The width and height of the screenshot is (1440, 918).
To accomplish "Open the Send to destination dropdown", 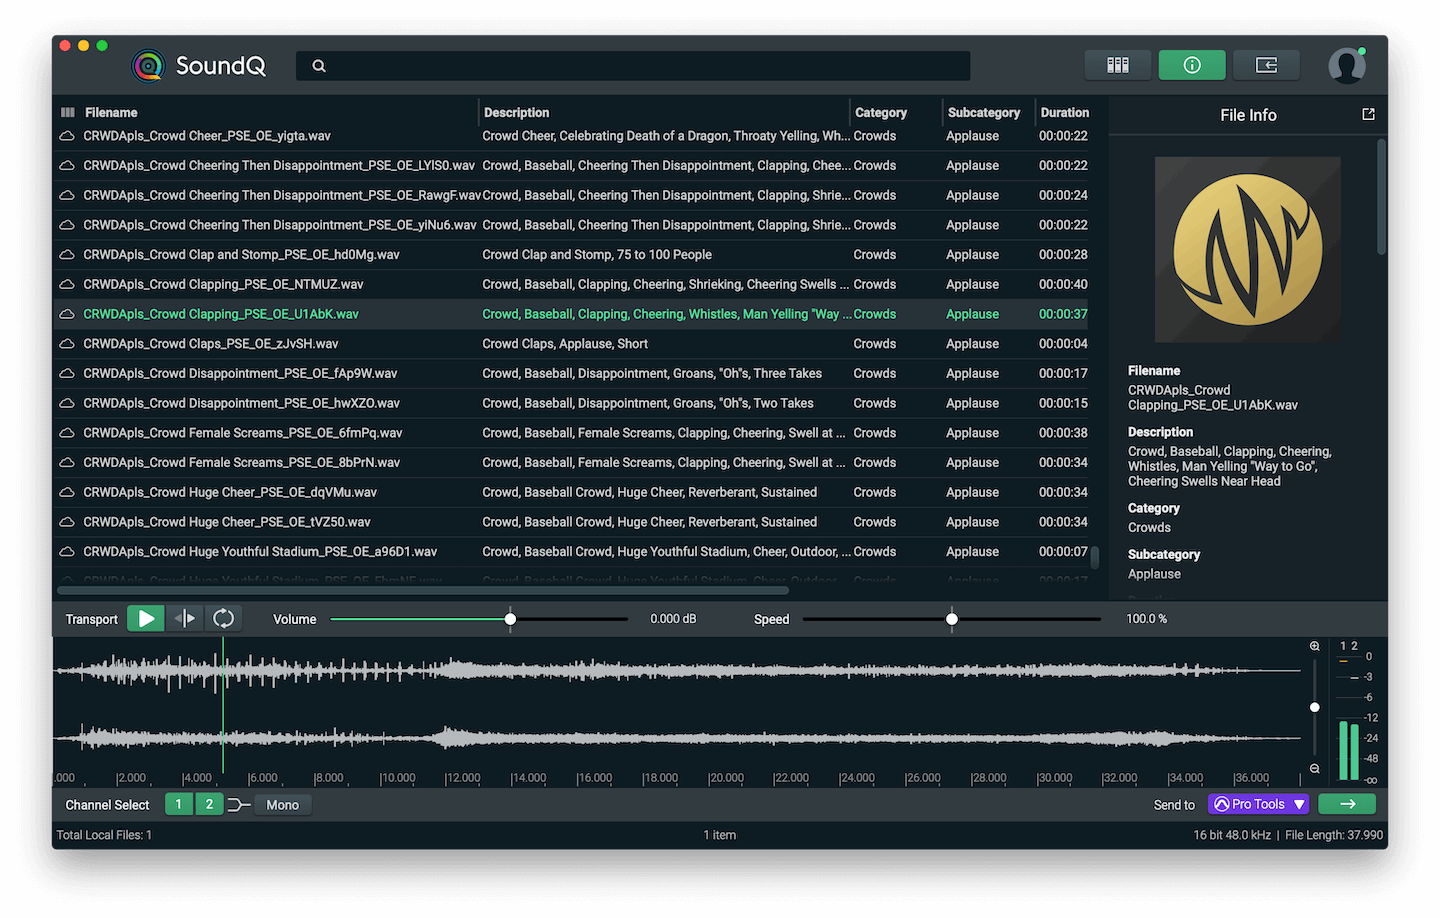I will 1258,803.
